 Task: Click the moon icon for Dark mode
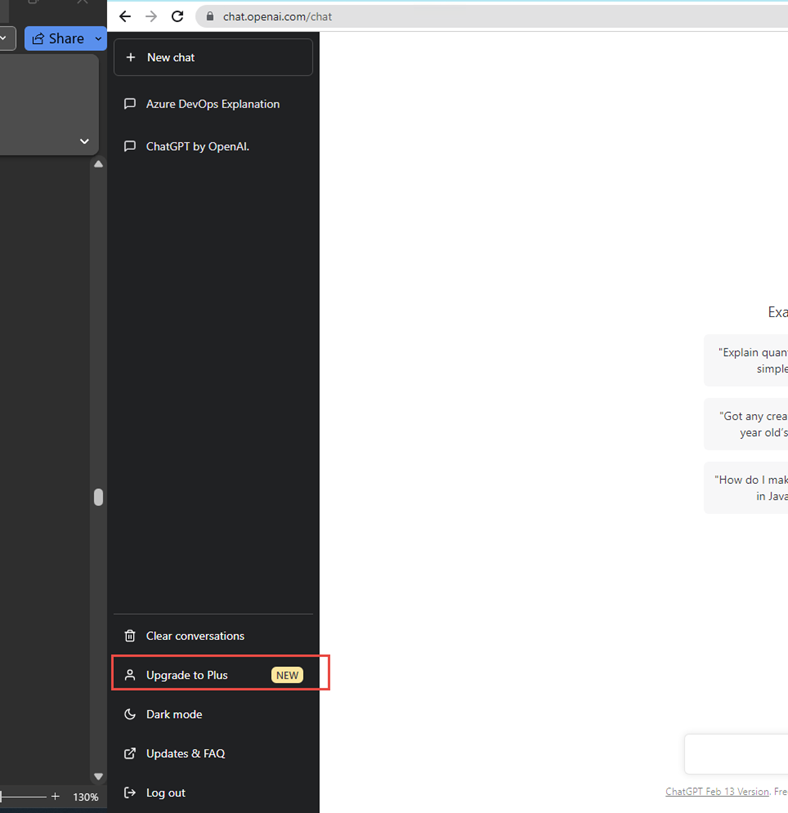[130, 714]
